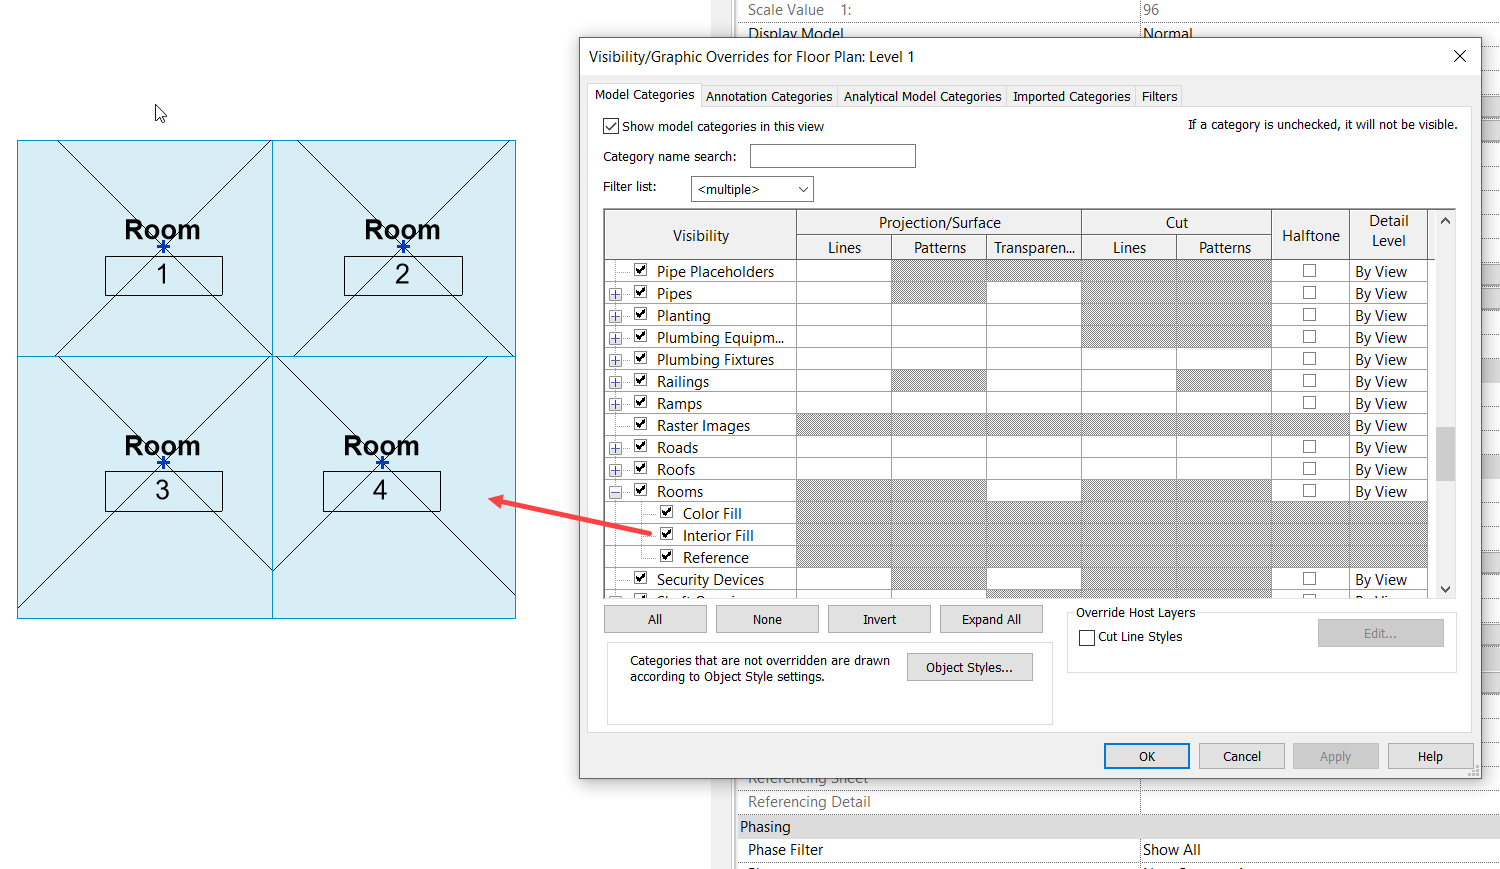The width and height of the screenshot is (1500, 869).
Task: Confirm changes with the OK button
Action: point(1146,755)
